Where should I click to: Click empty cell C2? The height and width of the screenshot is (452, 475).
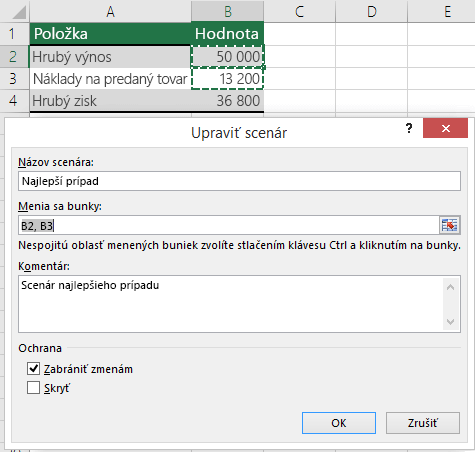[x=299, y=56]
